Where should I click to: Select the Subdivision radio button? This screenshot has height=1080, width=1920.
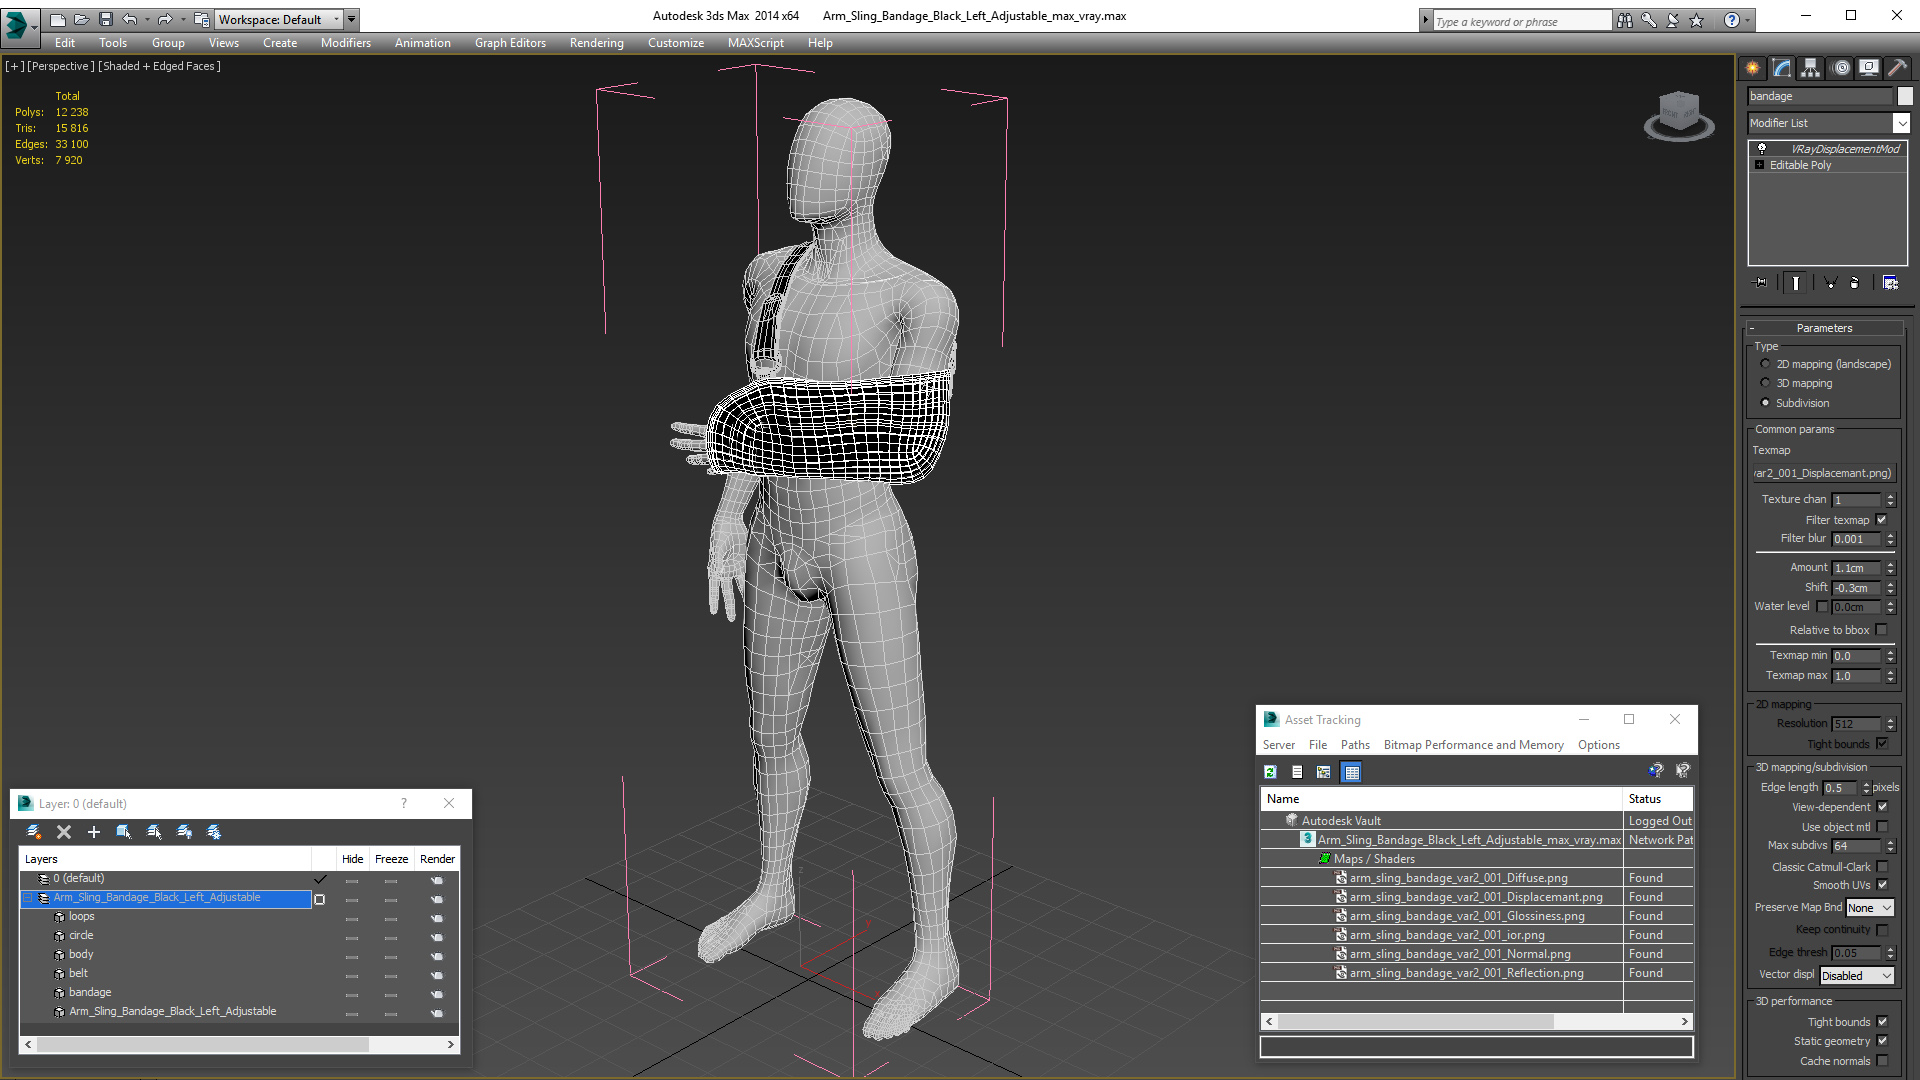pos(1766,403)
